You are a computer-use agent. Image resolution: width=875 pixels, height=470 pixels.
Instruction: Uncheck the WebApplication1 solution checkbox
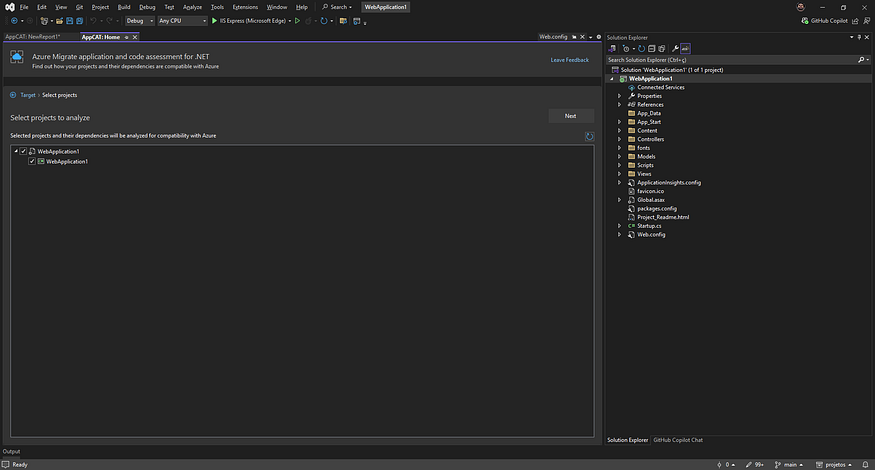pos(24,151)
